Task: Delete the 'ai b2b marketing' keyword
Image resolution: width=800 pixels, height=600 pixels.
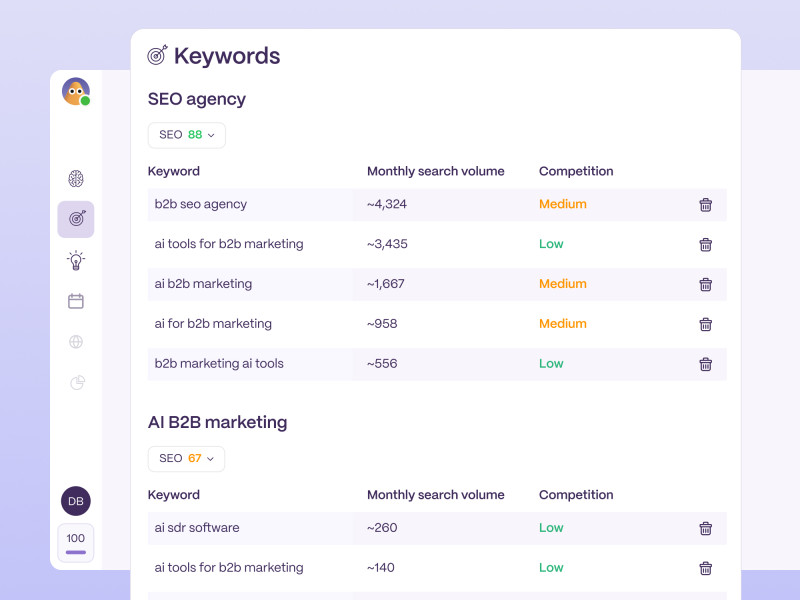Action: pos(706,284)
